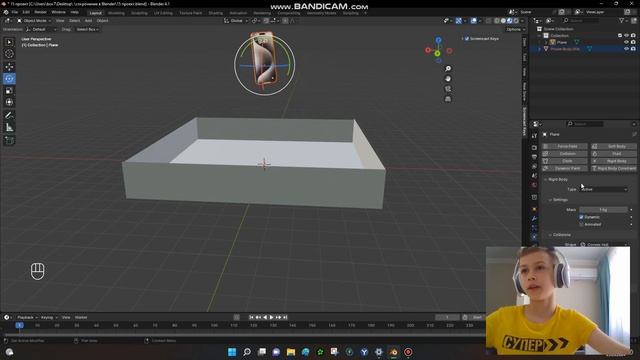Viewport: 640px width, 360px height.
Task: Play the animation in the timeline
Action: (271, 317)
